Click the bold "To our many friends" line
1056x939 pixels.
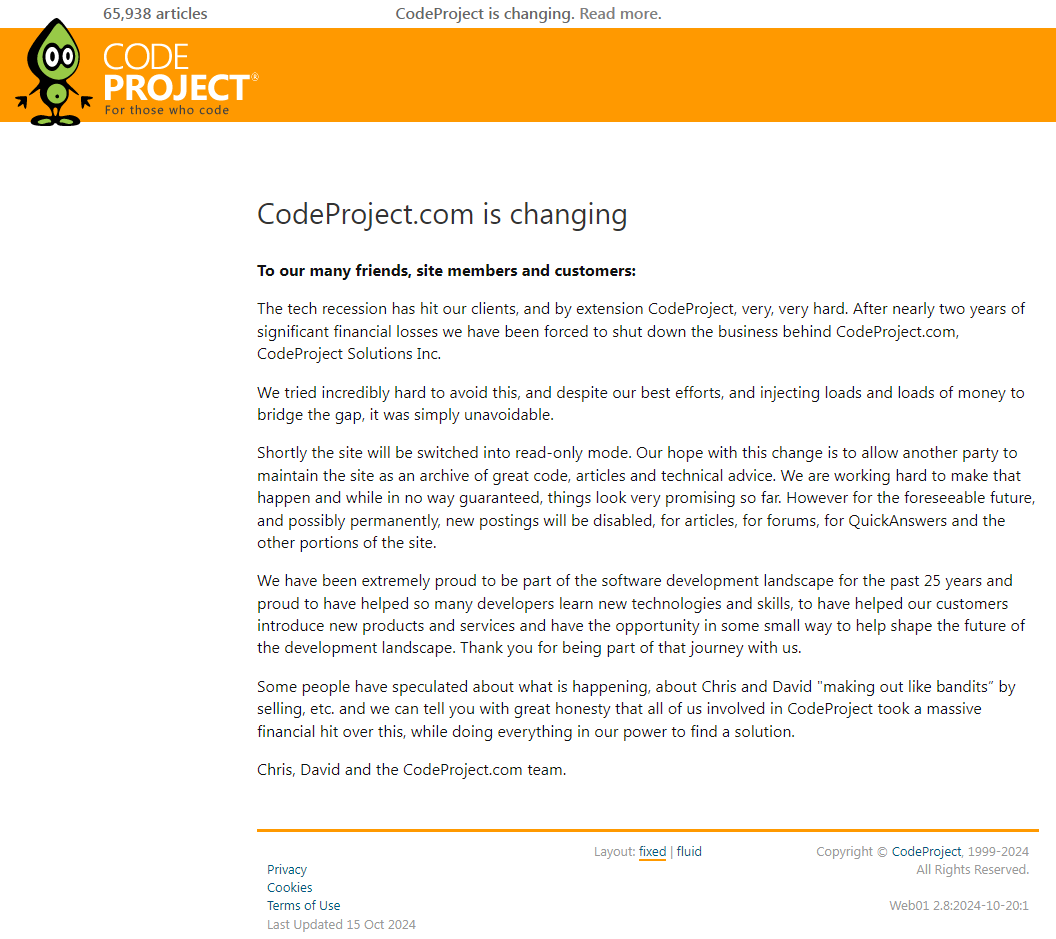click(446, 271)
